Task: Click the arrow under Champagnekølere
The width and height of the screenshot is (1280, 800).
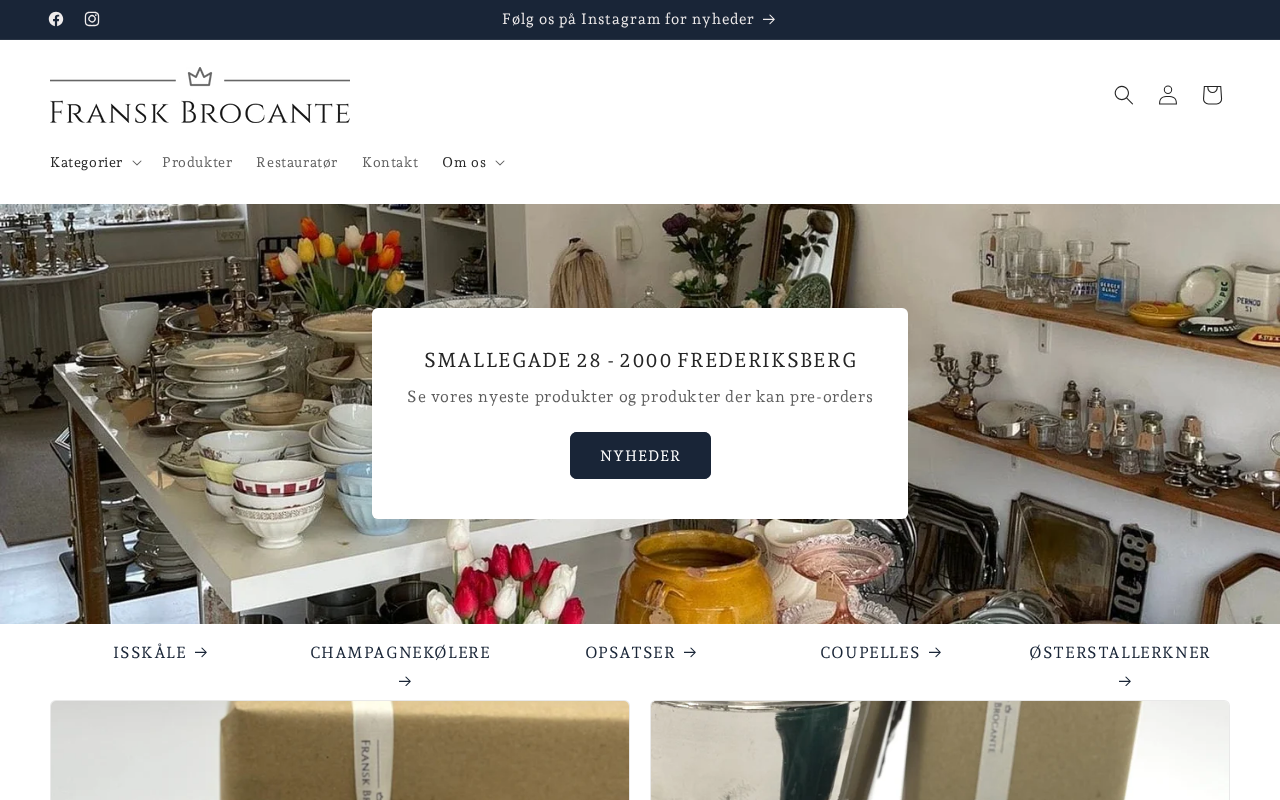Action: [405, 682]
